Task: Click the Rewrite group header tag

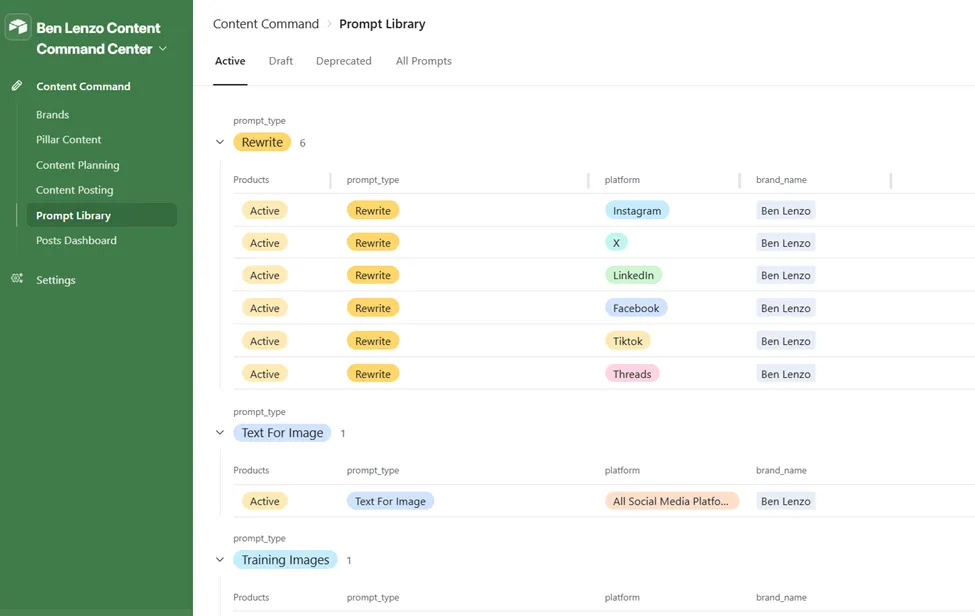Action: 262,142
